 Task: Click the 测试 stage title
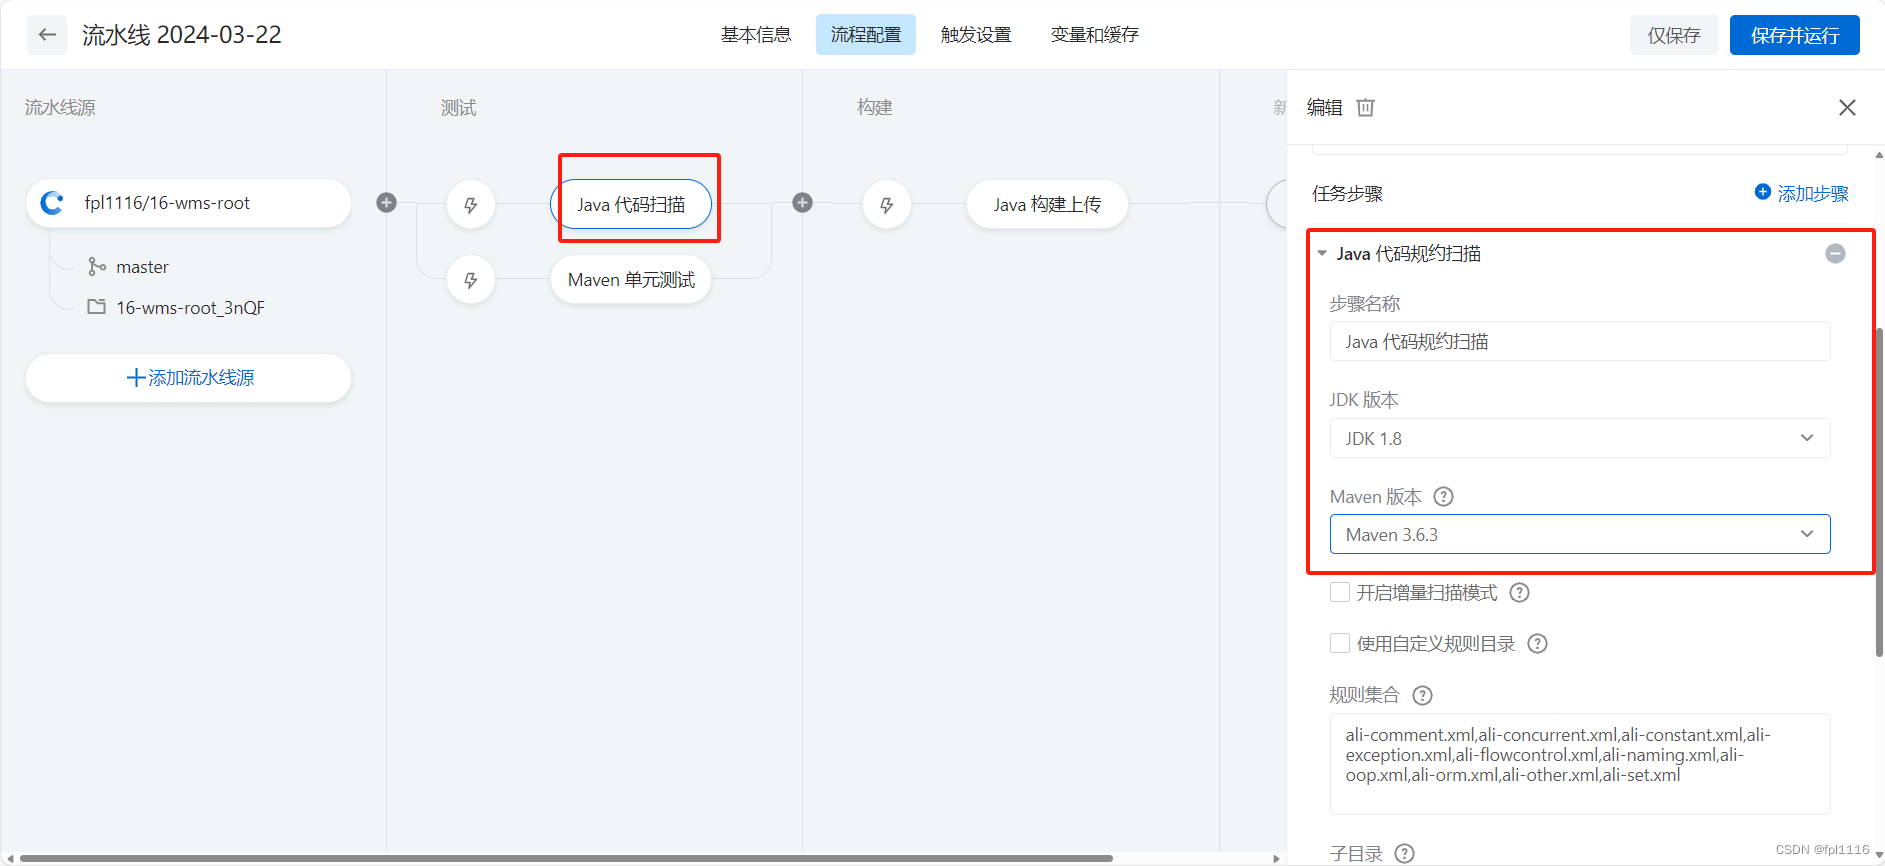pos(459,108)
